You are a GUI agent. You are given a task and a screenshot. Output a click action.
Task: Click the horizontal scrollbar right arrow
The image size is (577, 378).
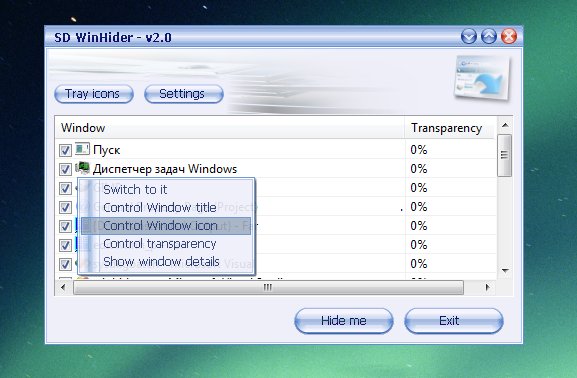[488, 287]
